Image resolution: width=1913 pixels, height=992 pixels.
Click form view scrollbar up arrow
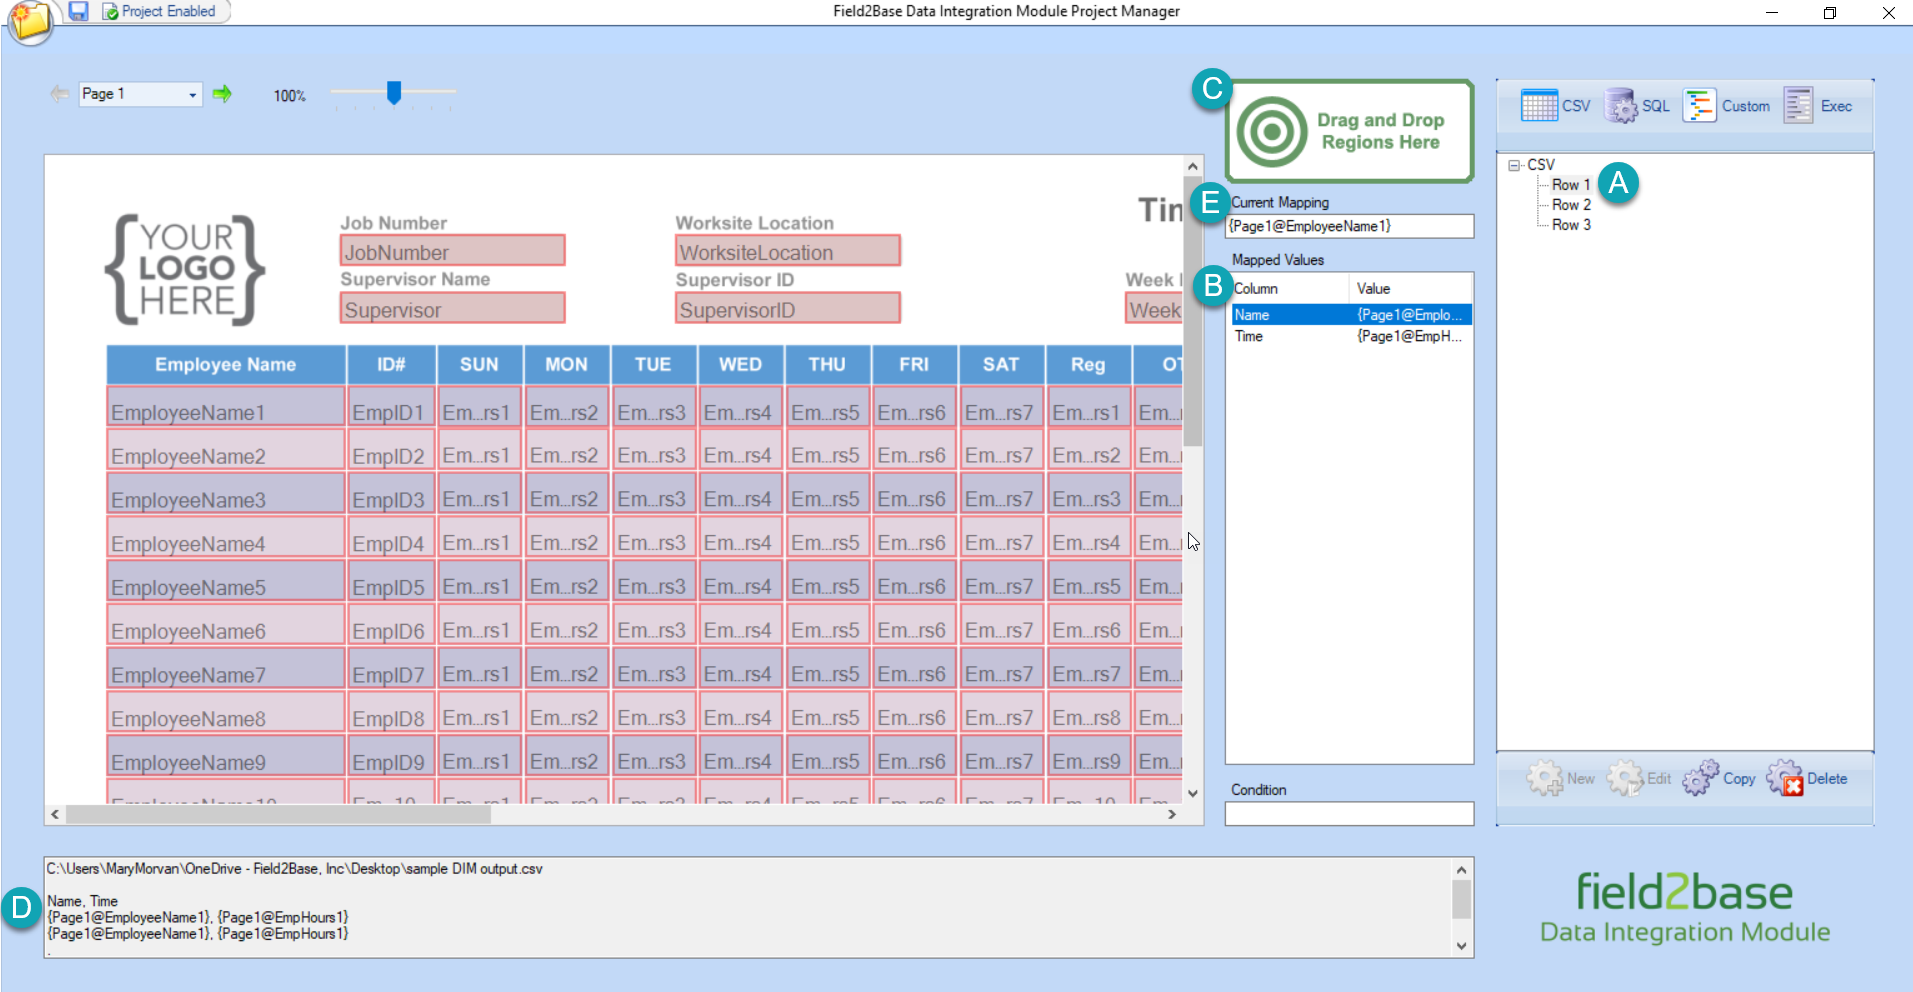click(1193, 166)
